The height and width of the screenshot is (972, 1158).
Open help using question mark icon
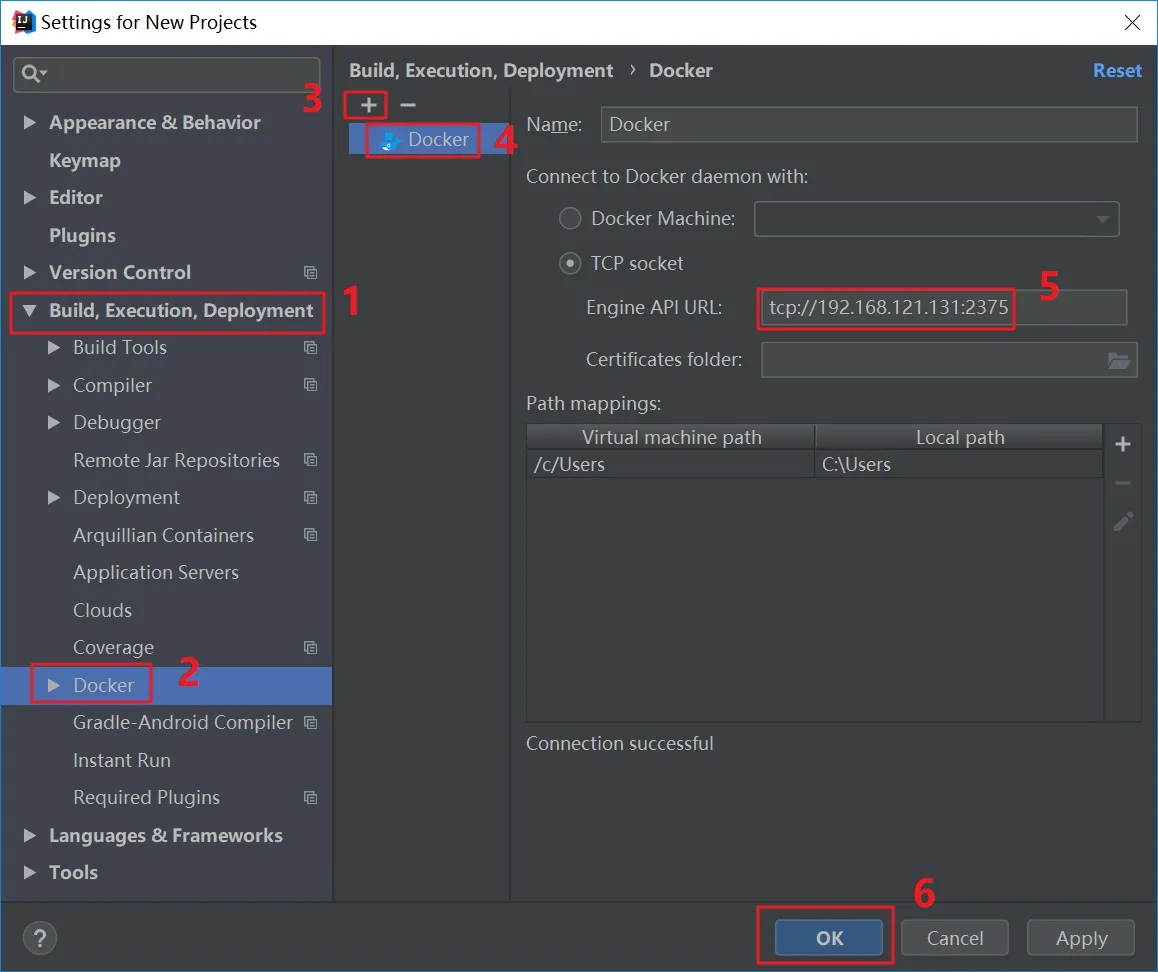point(40,938)
